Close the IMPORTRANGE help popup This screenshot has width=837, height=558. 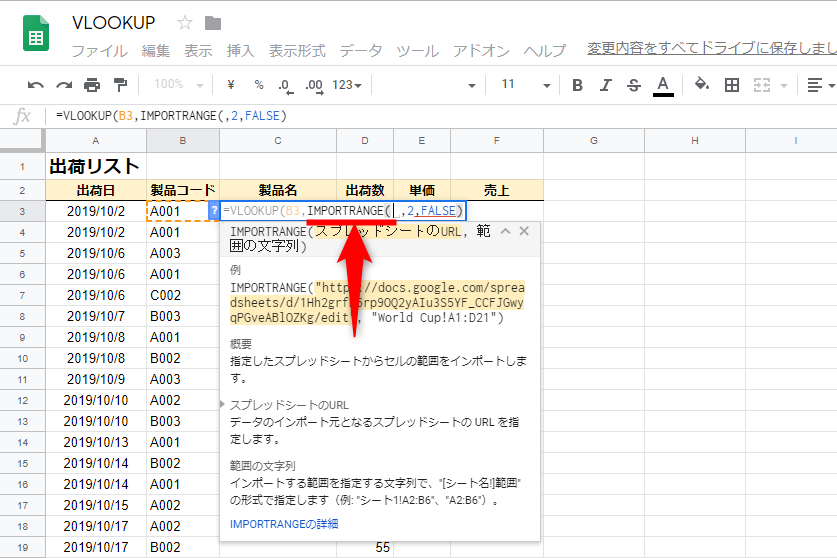[524, 231]
